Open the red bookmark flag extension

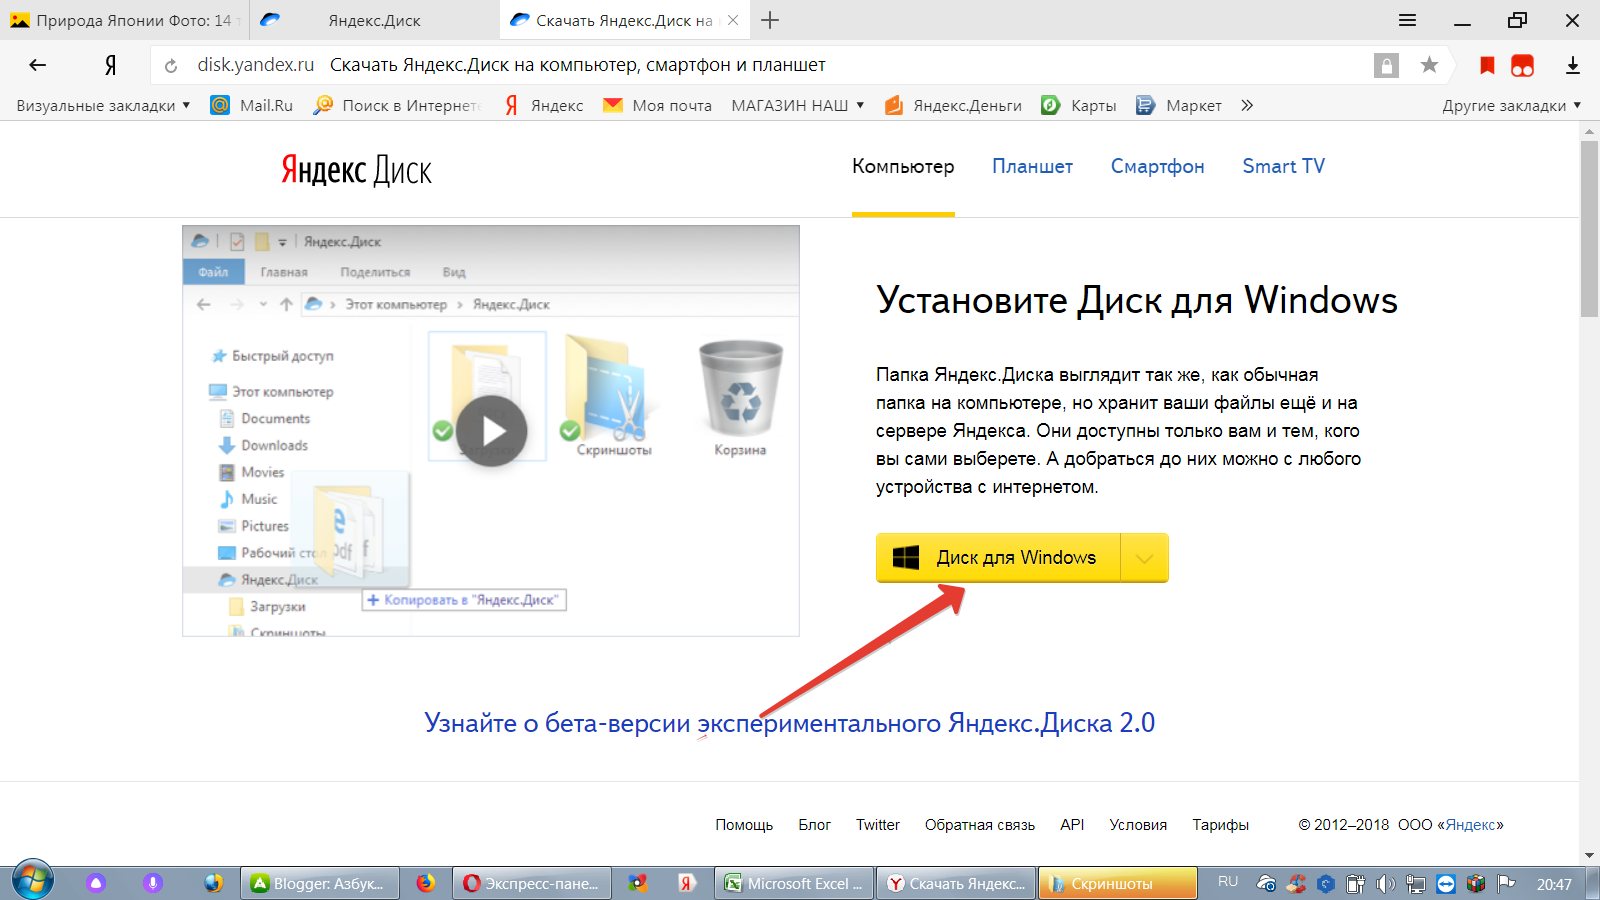pyautogui.click(x=1487, y=65)
